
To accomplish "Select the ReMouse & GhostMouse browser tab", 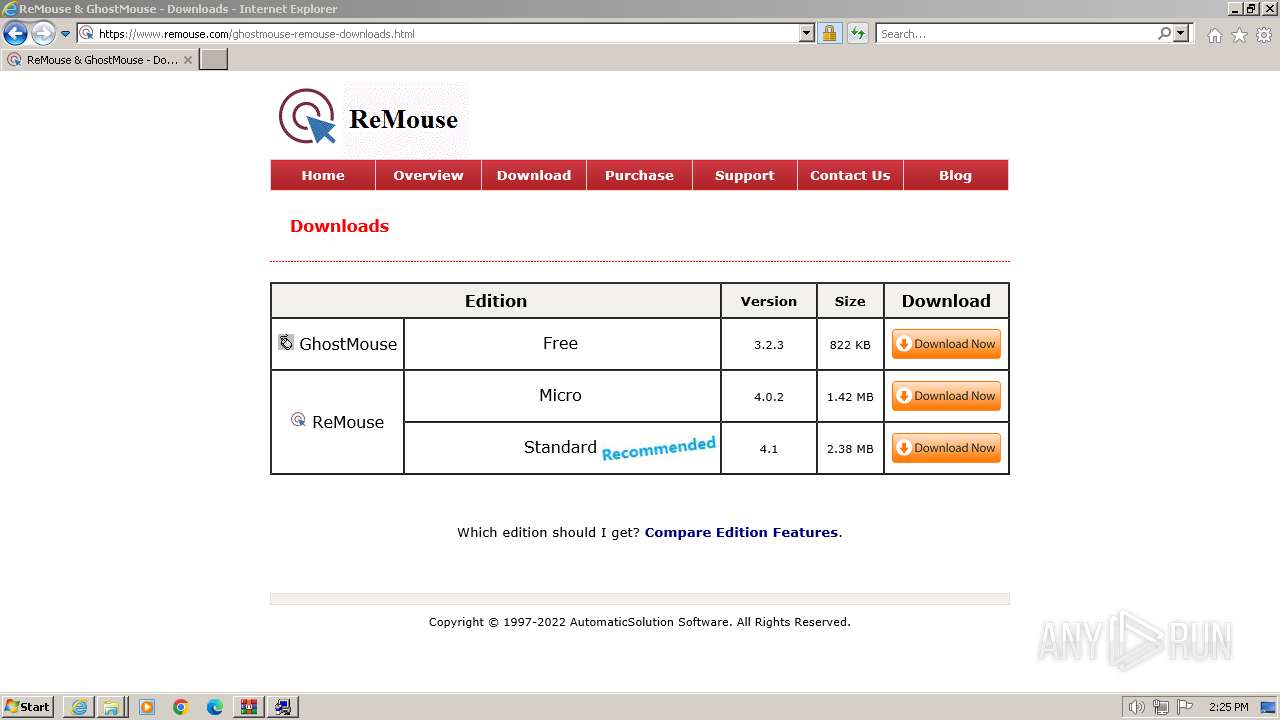I will coord(99,59).
